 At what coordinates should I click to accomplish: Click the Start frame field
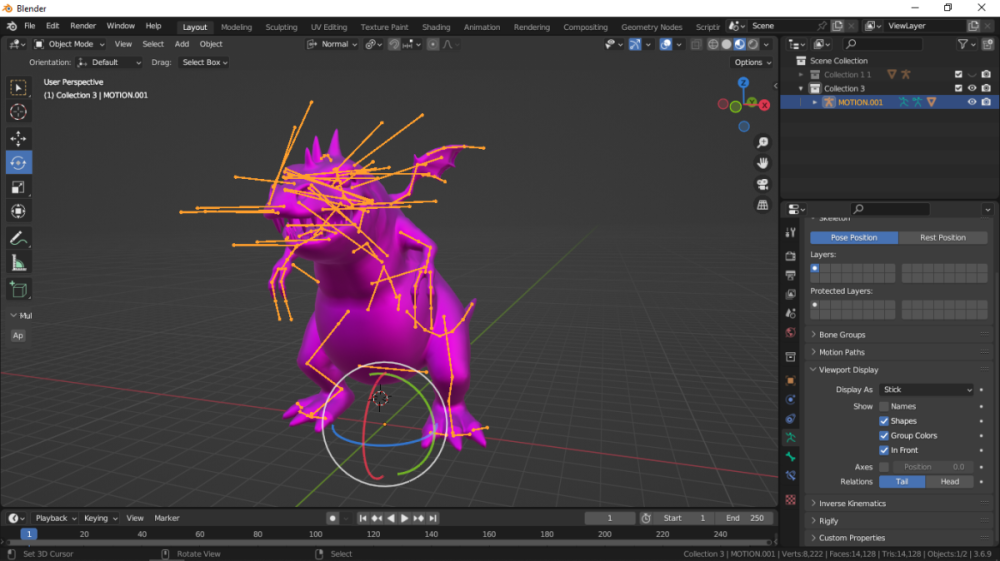(x=684, y=518)
